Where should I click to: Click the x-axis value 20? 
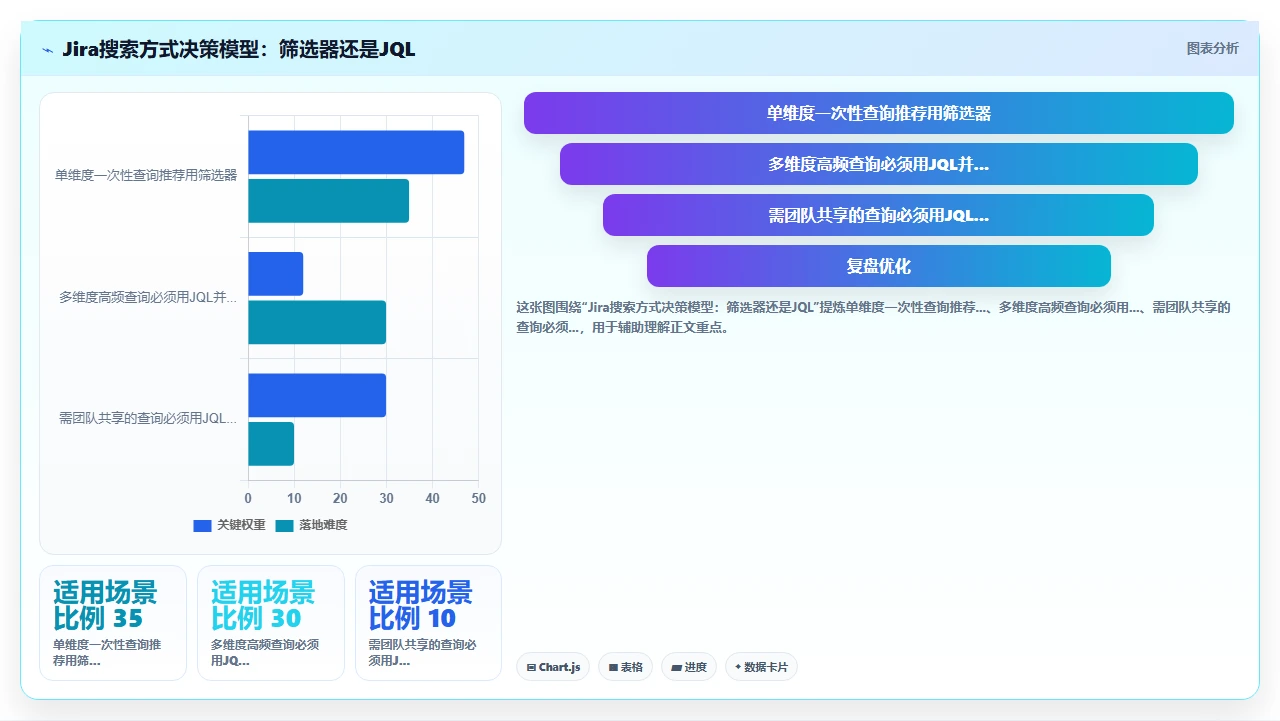tap(340, 498)
